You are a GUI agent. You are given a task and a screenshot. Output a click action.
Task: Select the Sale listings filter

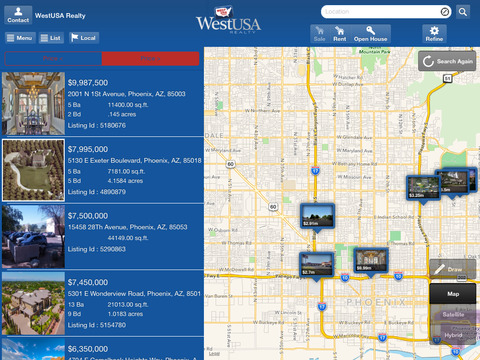(x=319, y=34)
